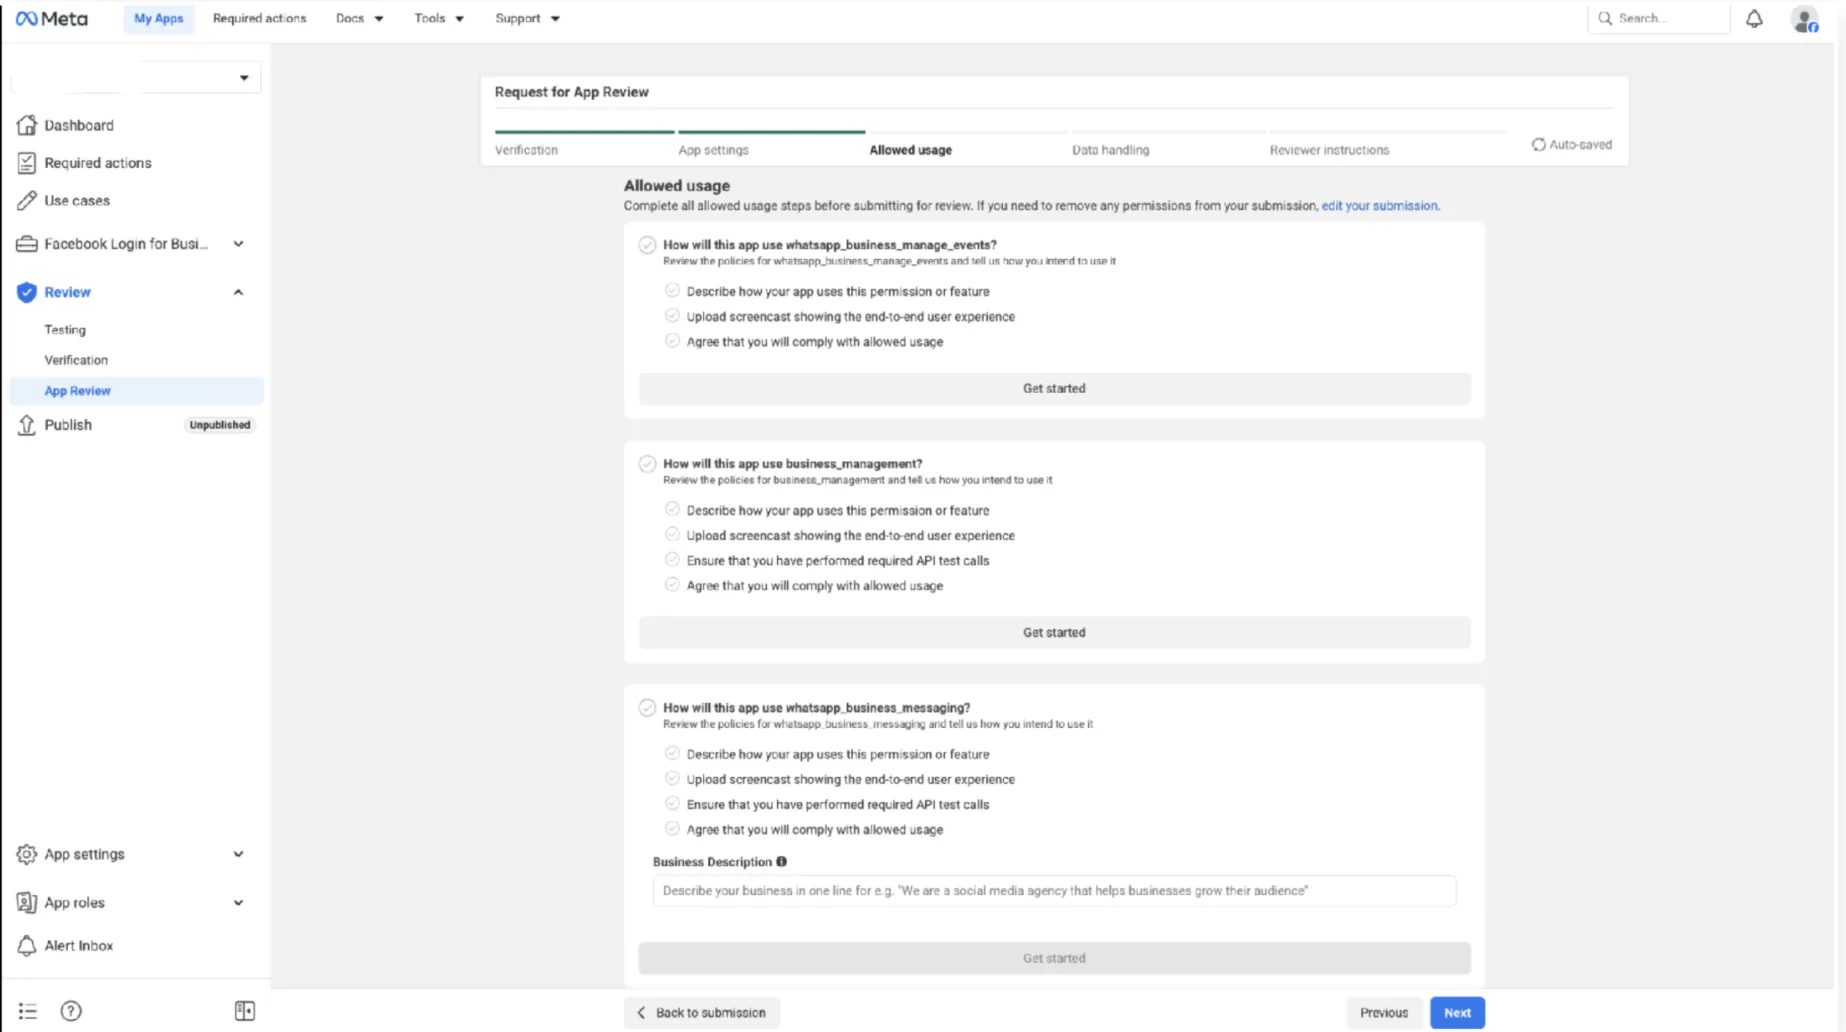Click the Required actions checklist icon in sidebar
Viewport: 1846px width, 1032px height.
[27, 162]
